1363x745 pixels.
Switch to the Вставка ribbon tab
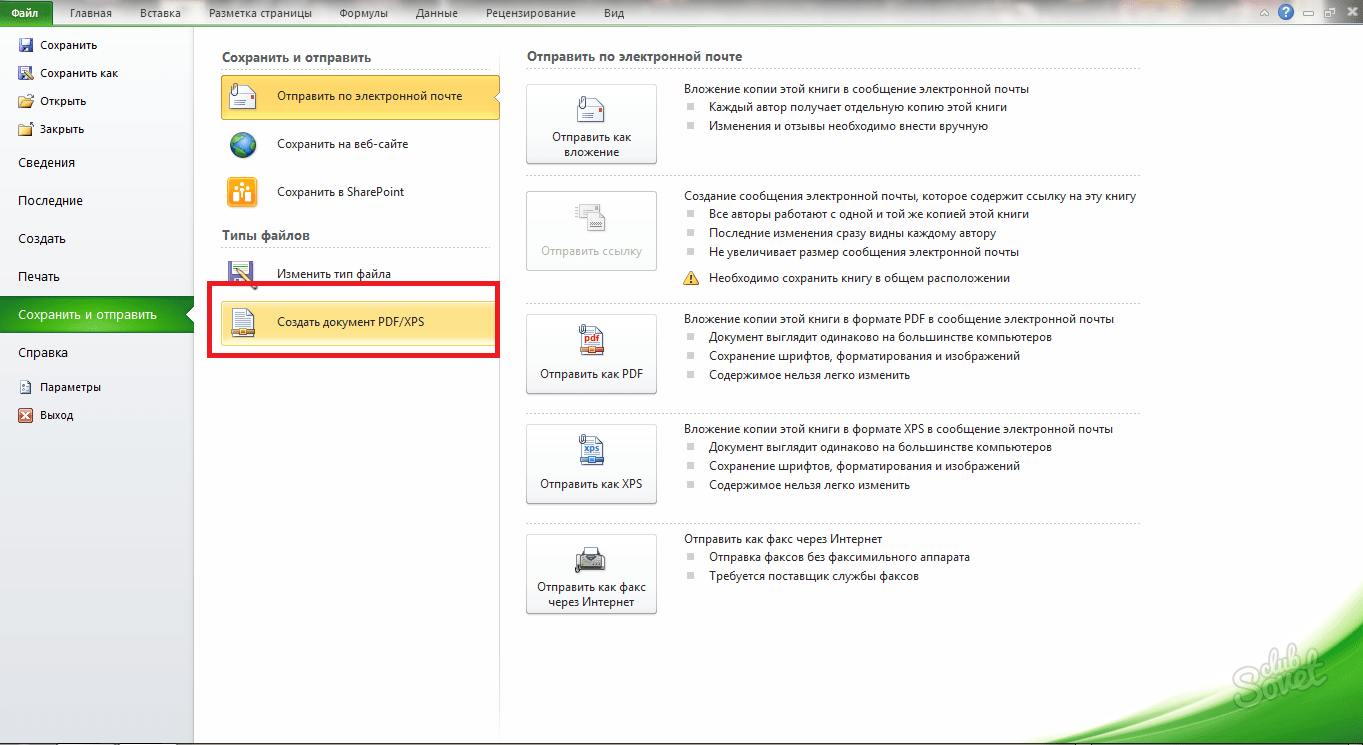coord(160,13)
